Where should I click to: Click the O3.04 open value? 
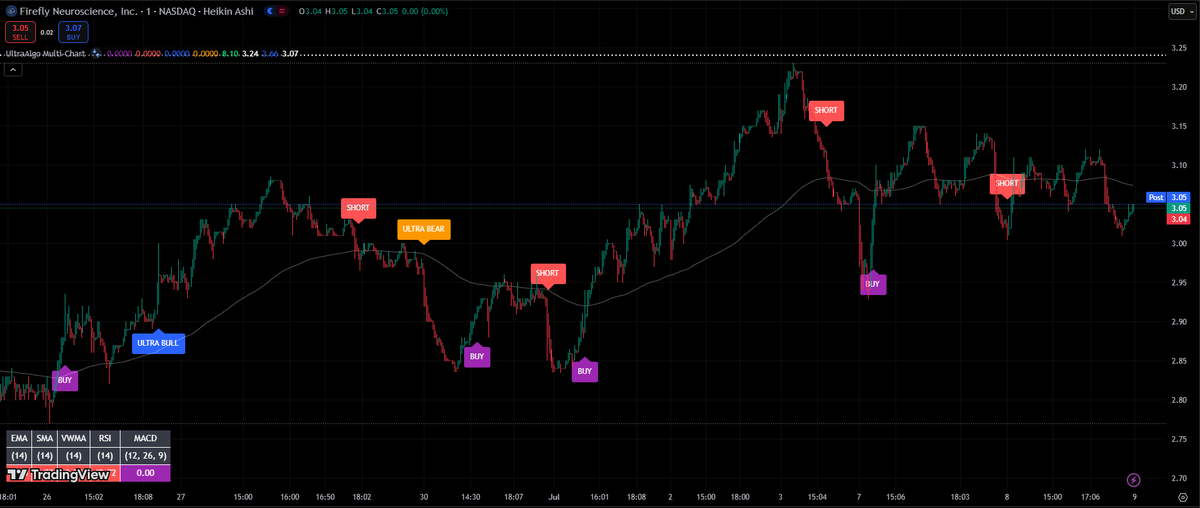click(310, 11)
